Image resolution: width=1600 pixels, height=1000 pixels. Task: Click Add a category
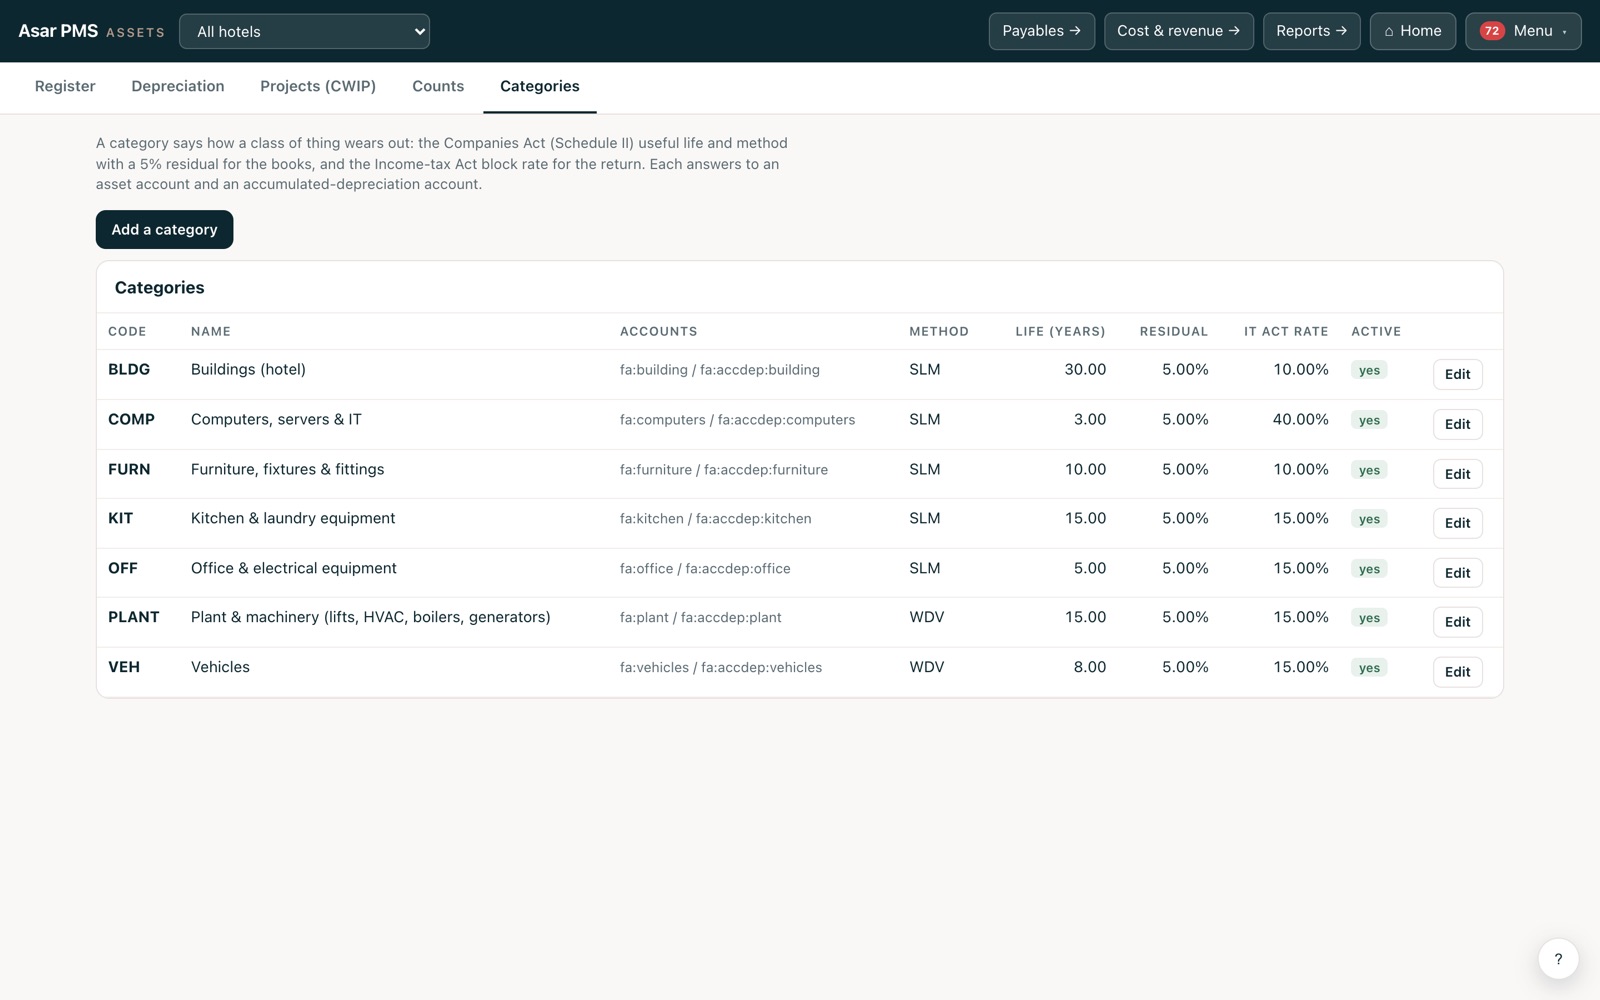(x=164, y=229)
